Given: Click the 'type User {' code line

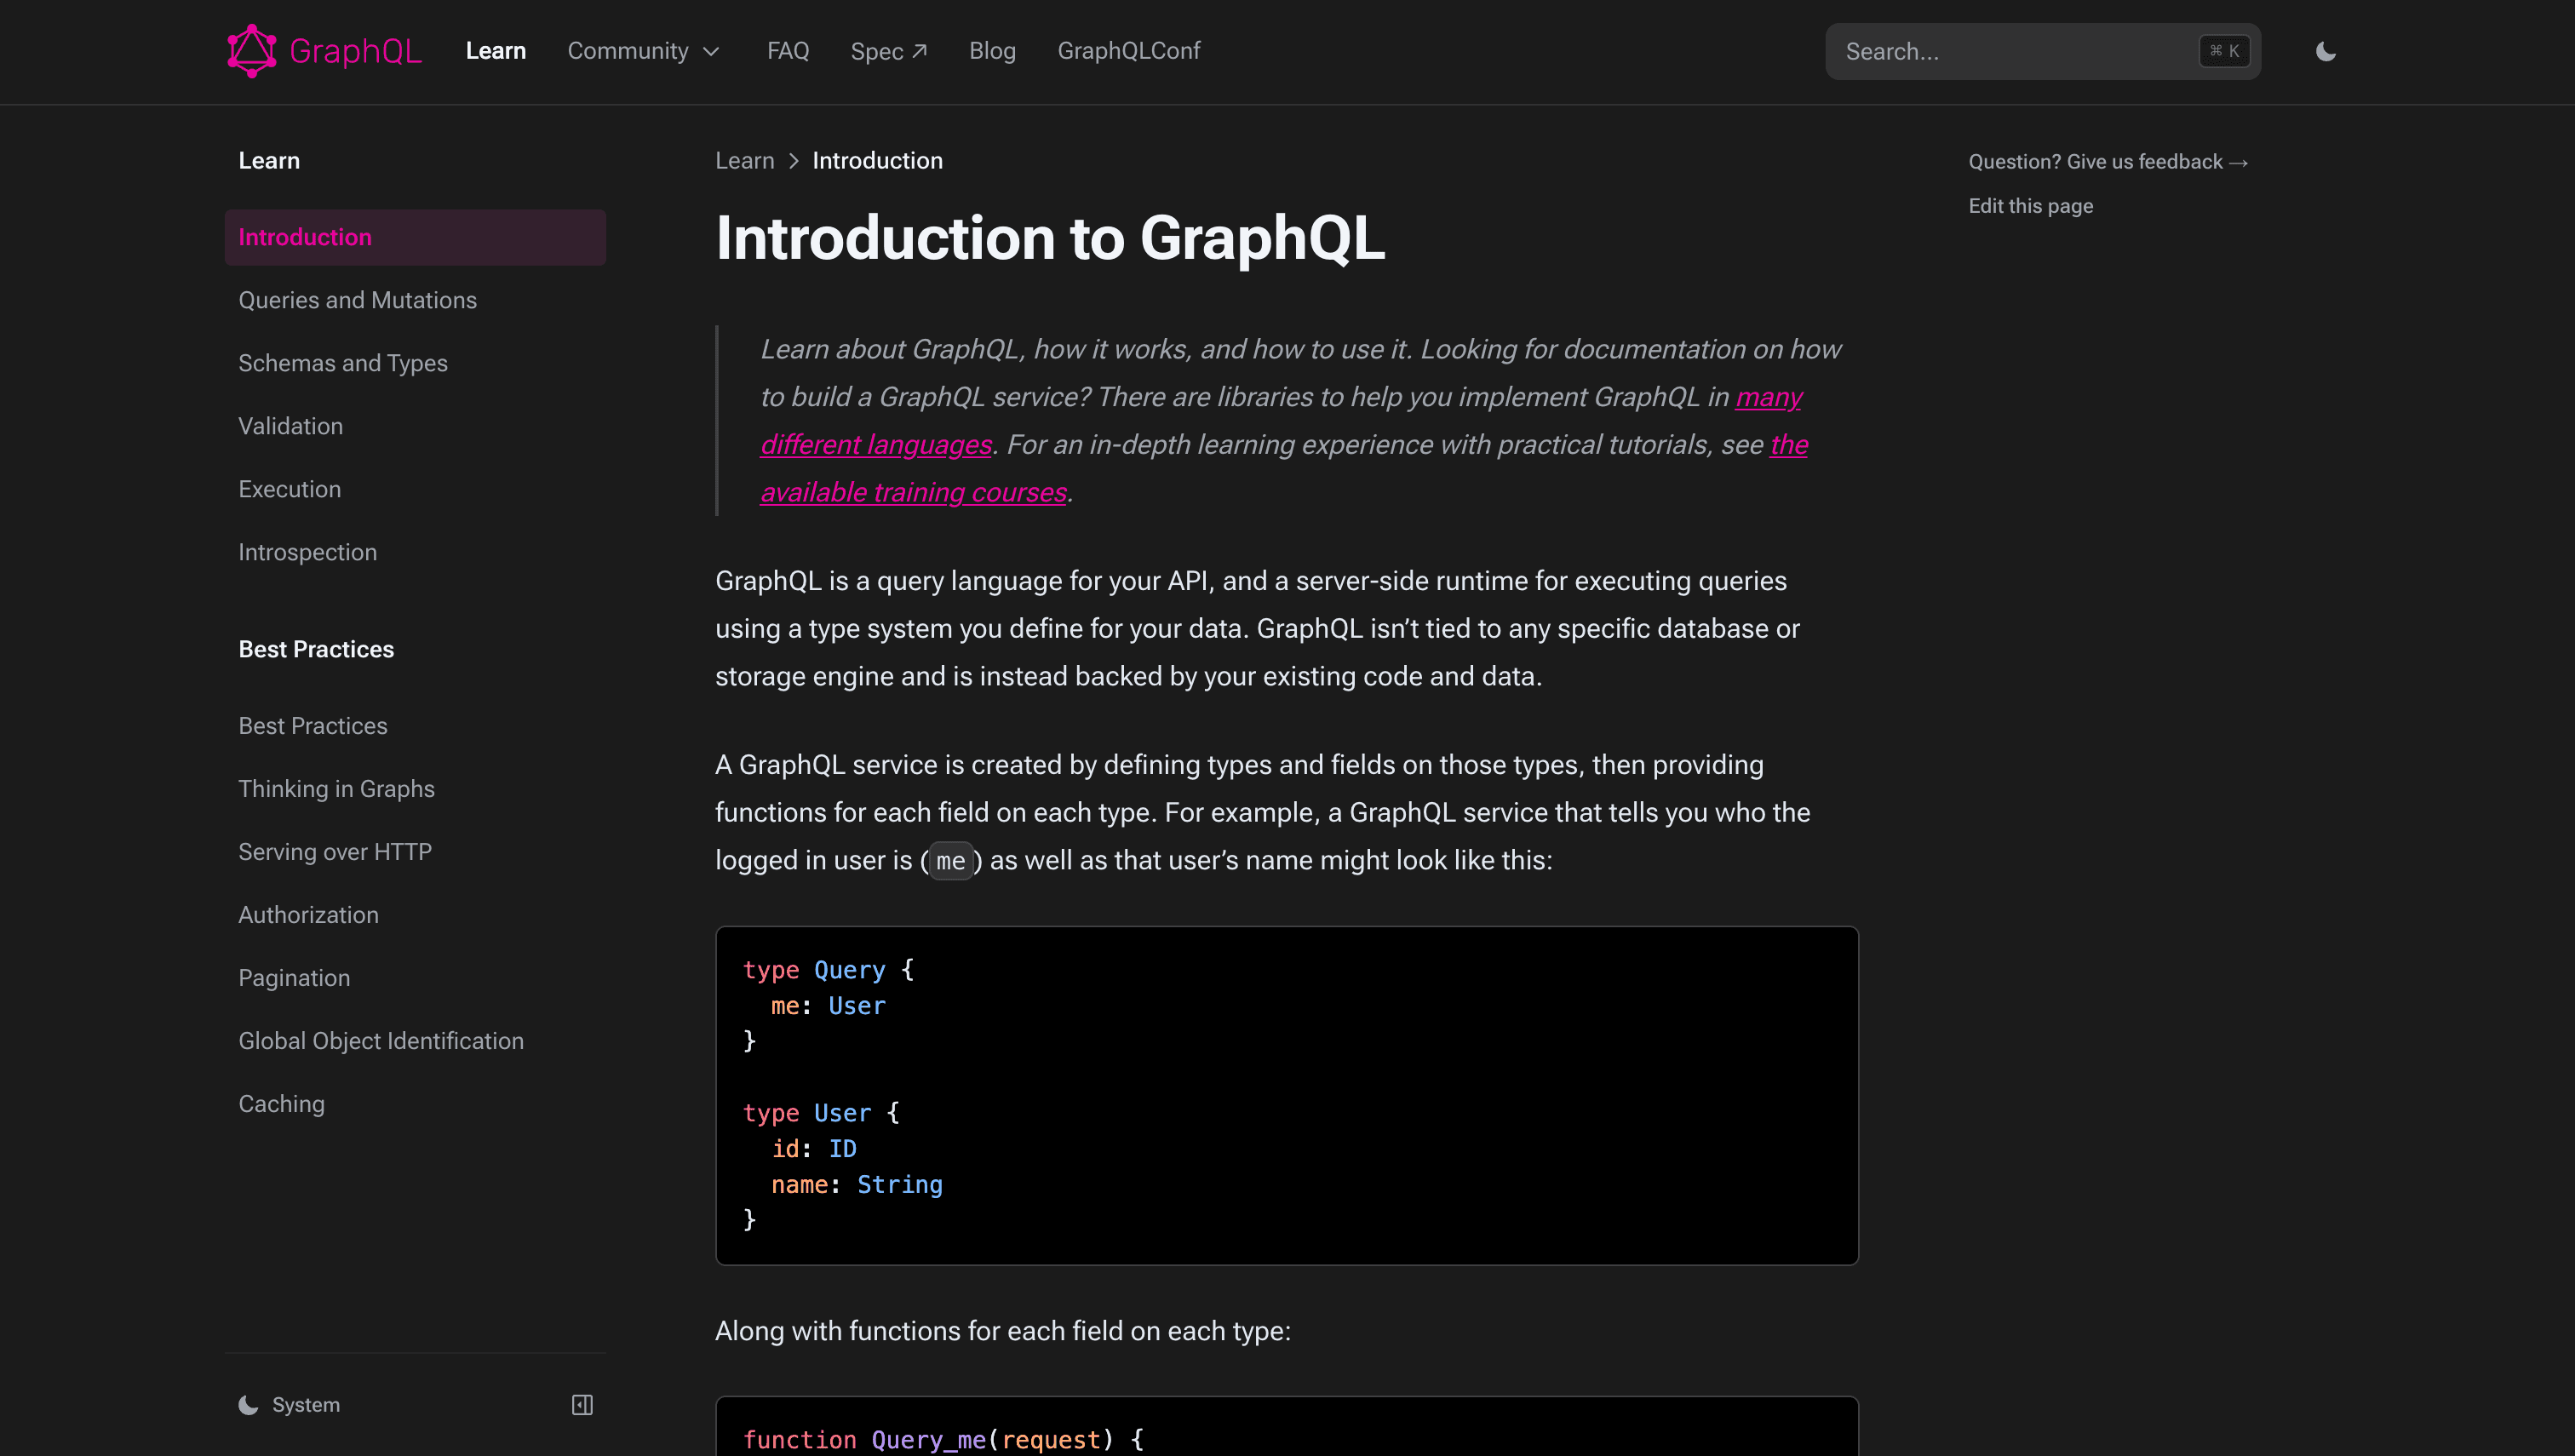Looking at the screenshot, I should (821, 1113).
